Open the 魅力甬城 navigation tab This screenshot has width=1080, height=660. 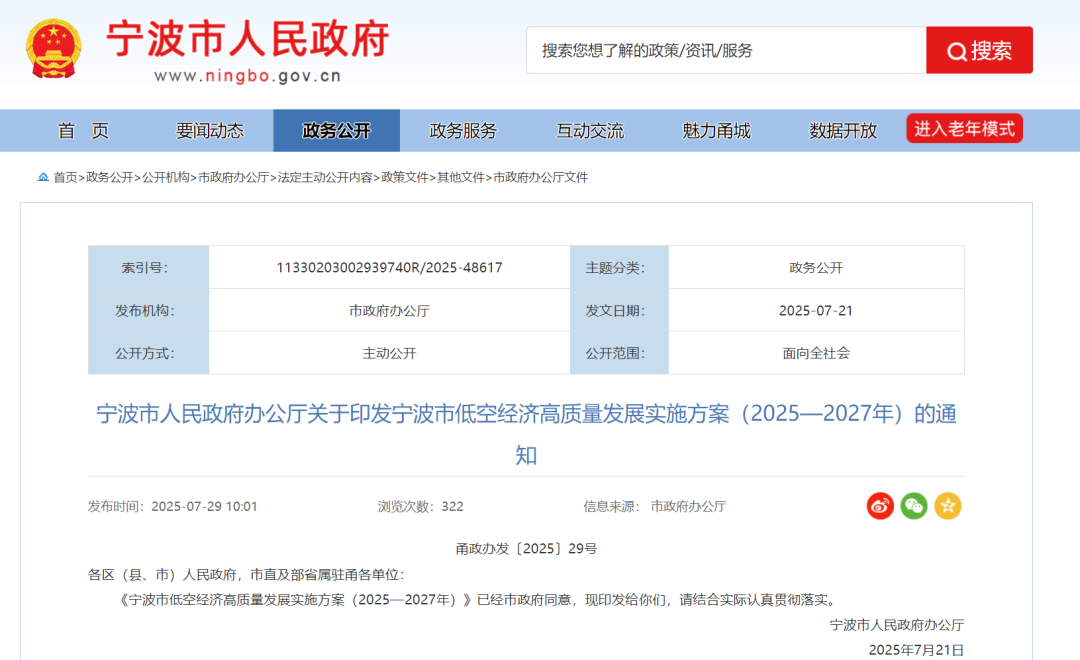click(x=716, y=131)
